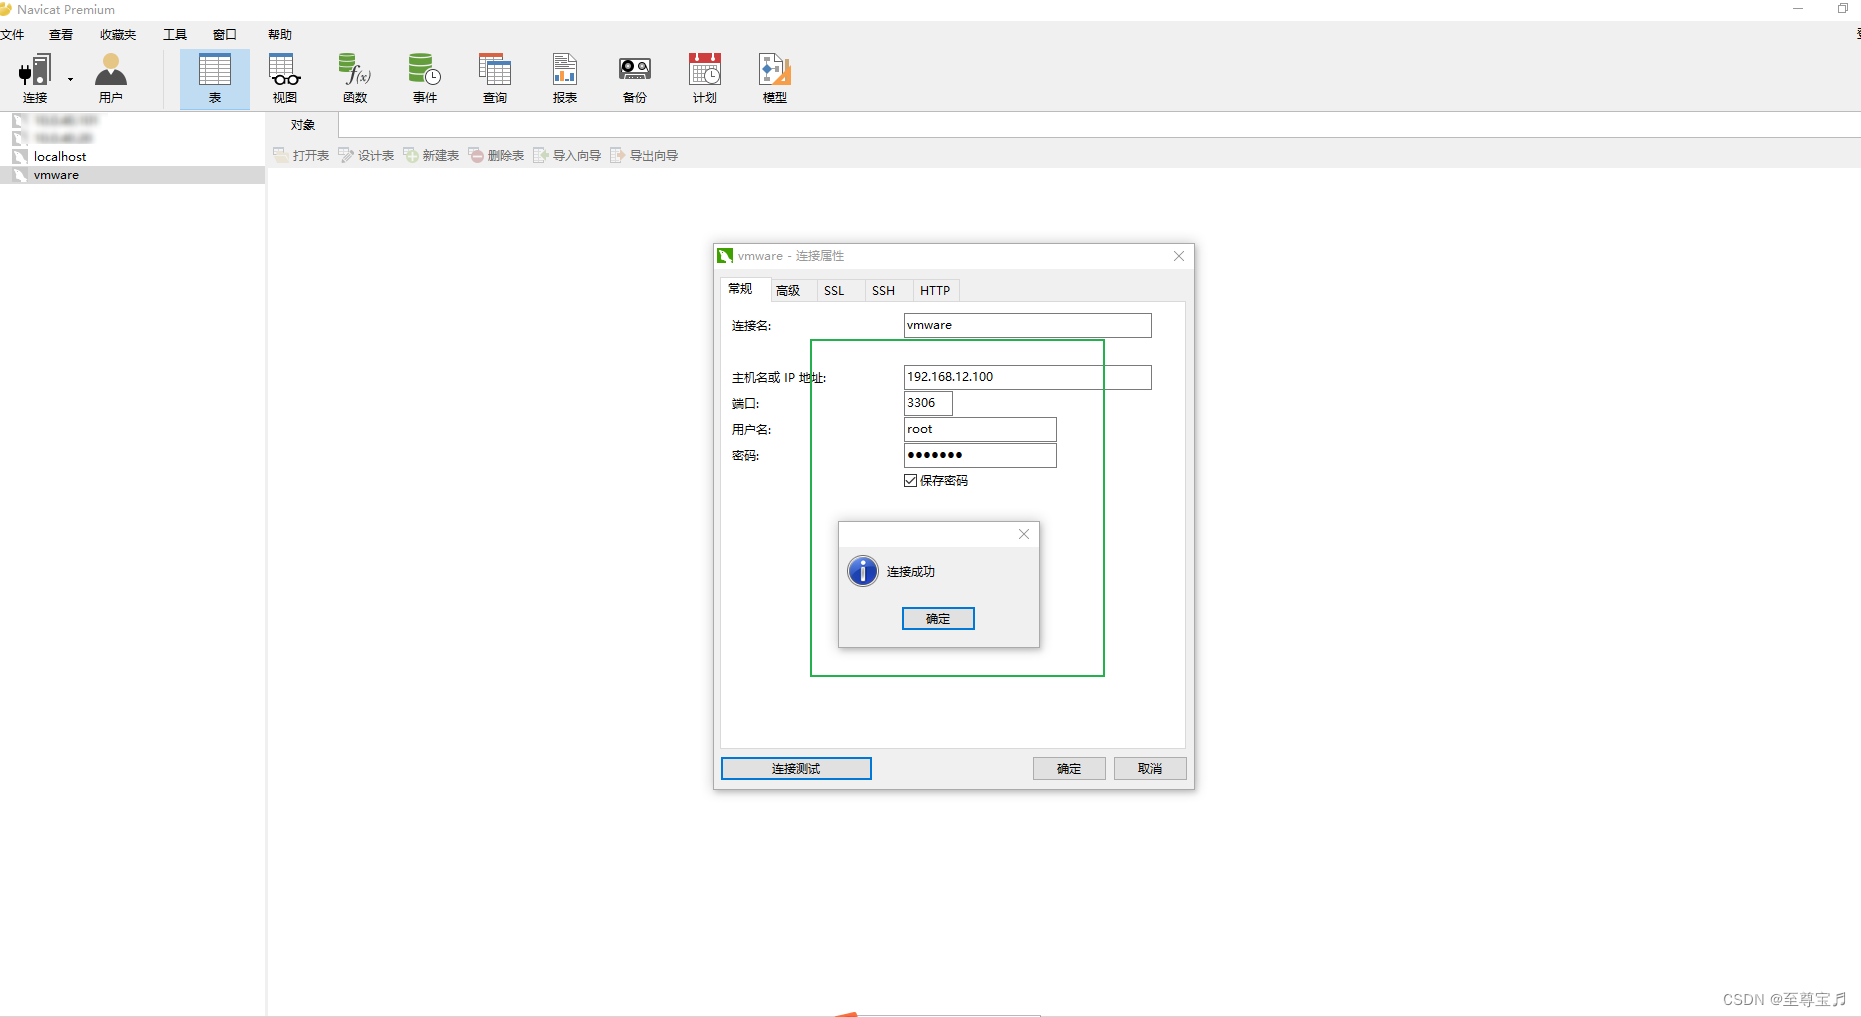
Task: Open the 报表 (Report) toolbar icon
Action: coord(565,78)
